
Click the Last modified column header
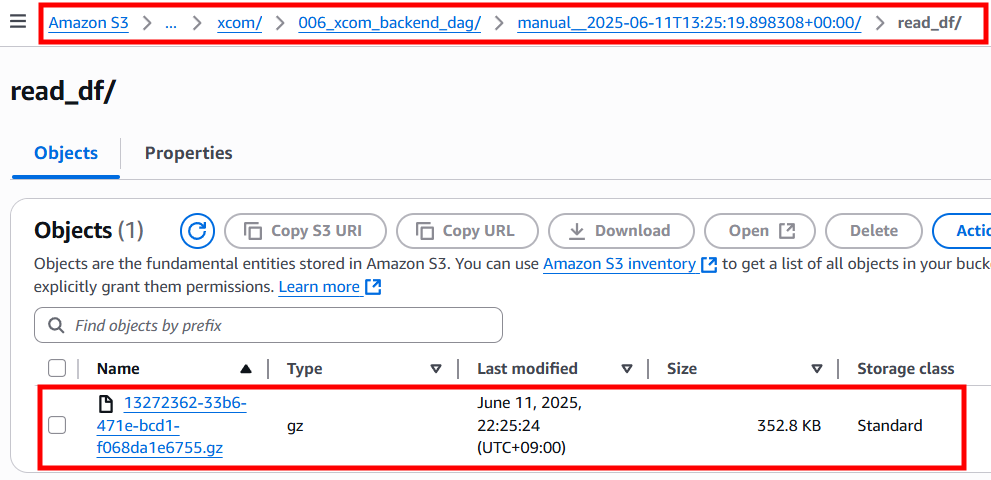pos(527,369)
